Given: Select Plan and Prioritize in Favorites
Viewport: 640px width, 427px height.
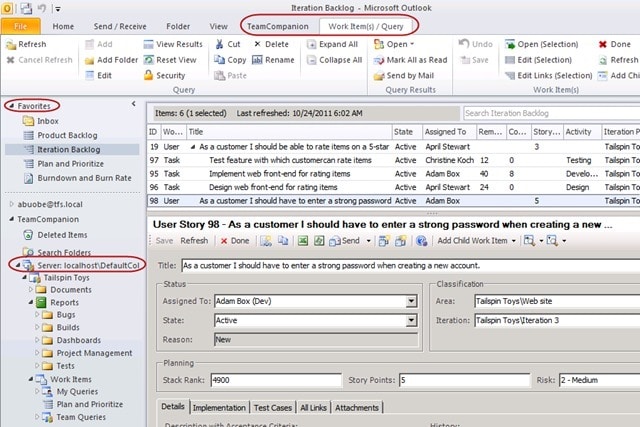Looking at the screenshot, I should click(70, 164).
